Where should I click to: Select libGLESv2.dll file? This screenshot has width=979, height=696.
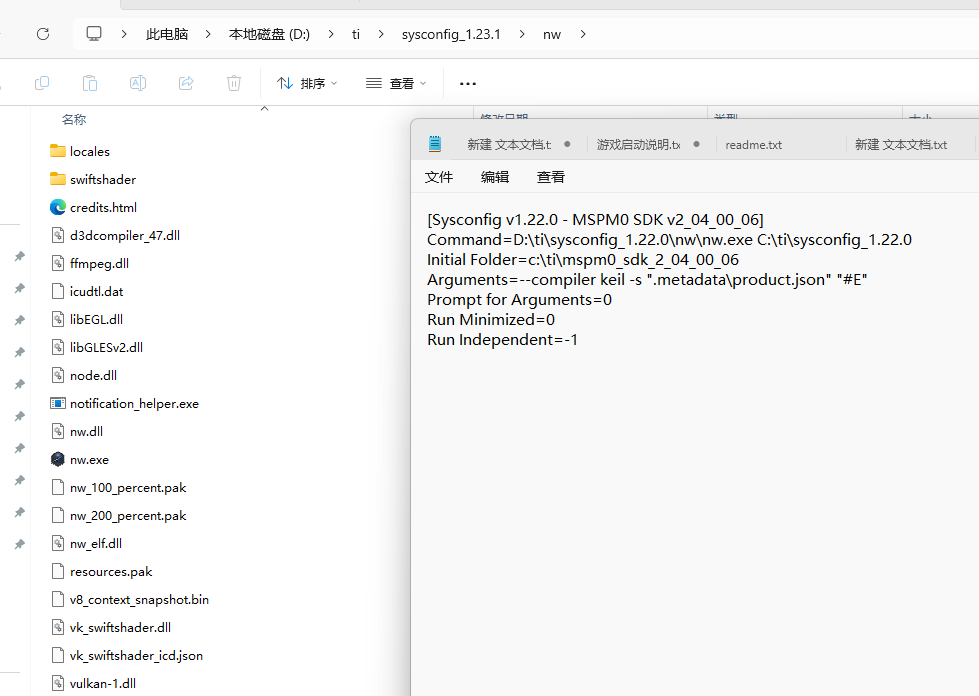(106, 347)
